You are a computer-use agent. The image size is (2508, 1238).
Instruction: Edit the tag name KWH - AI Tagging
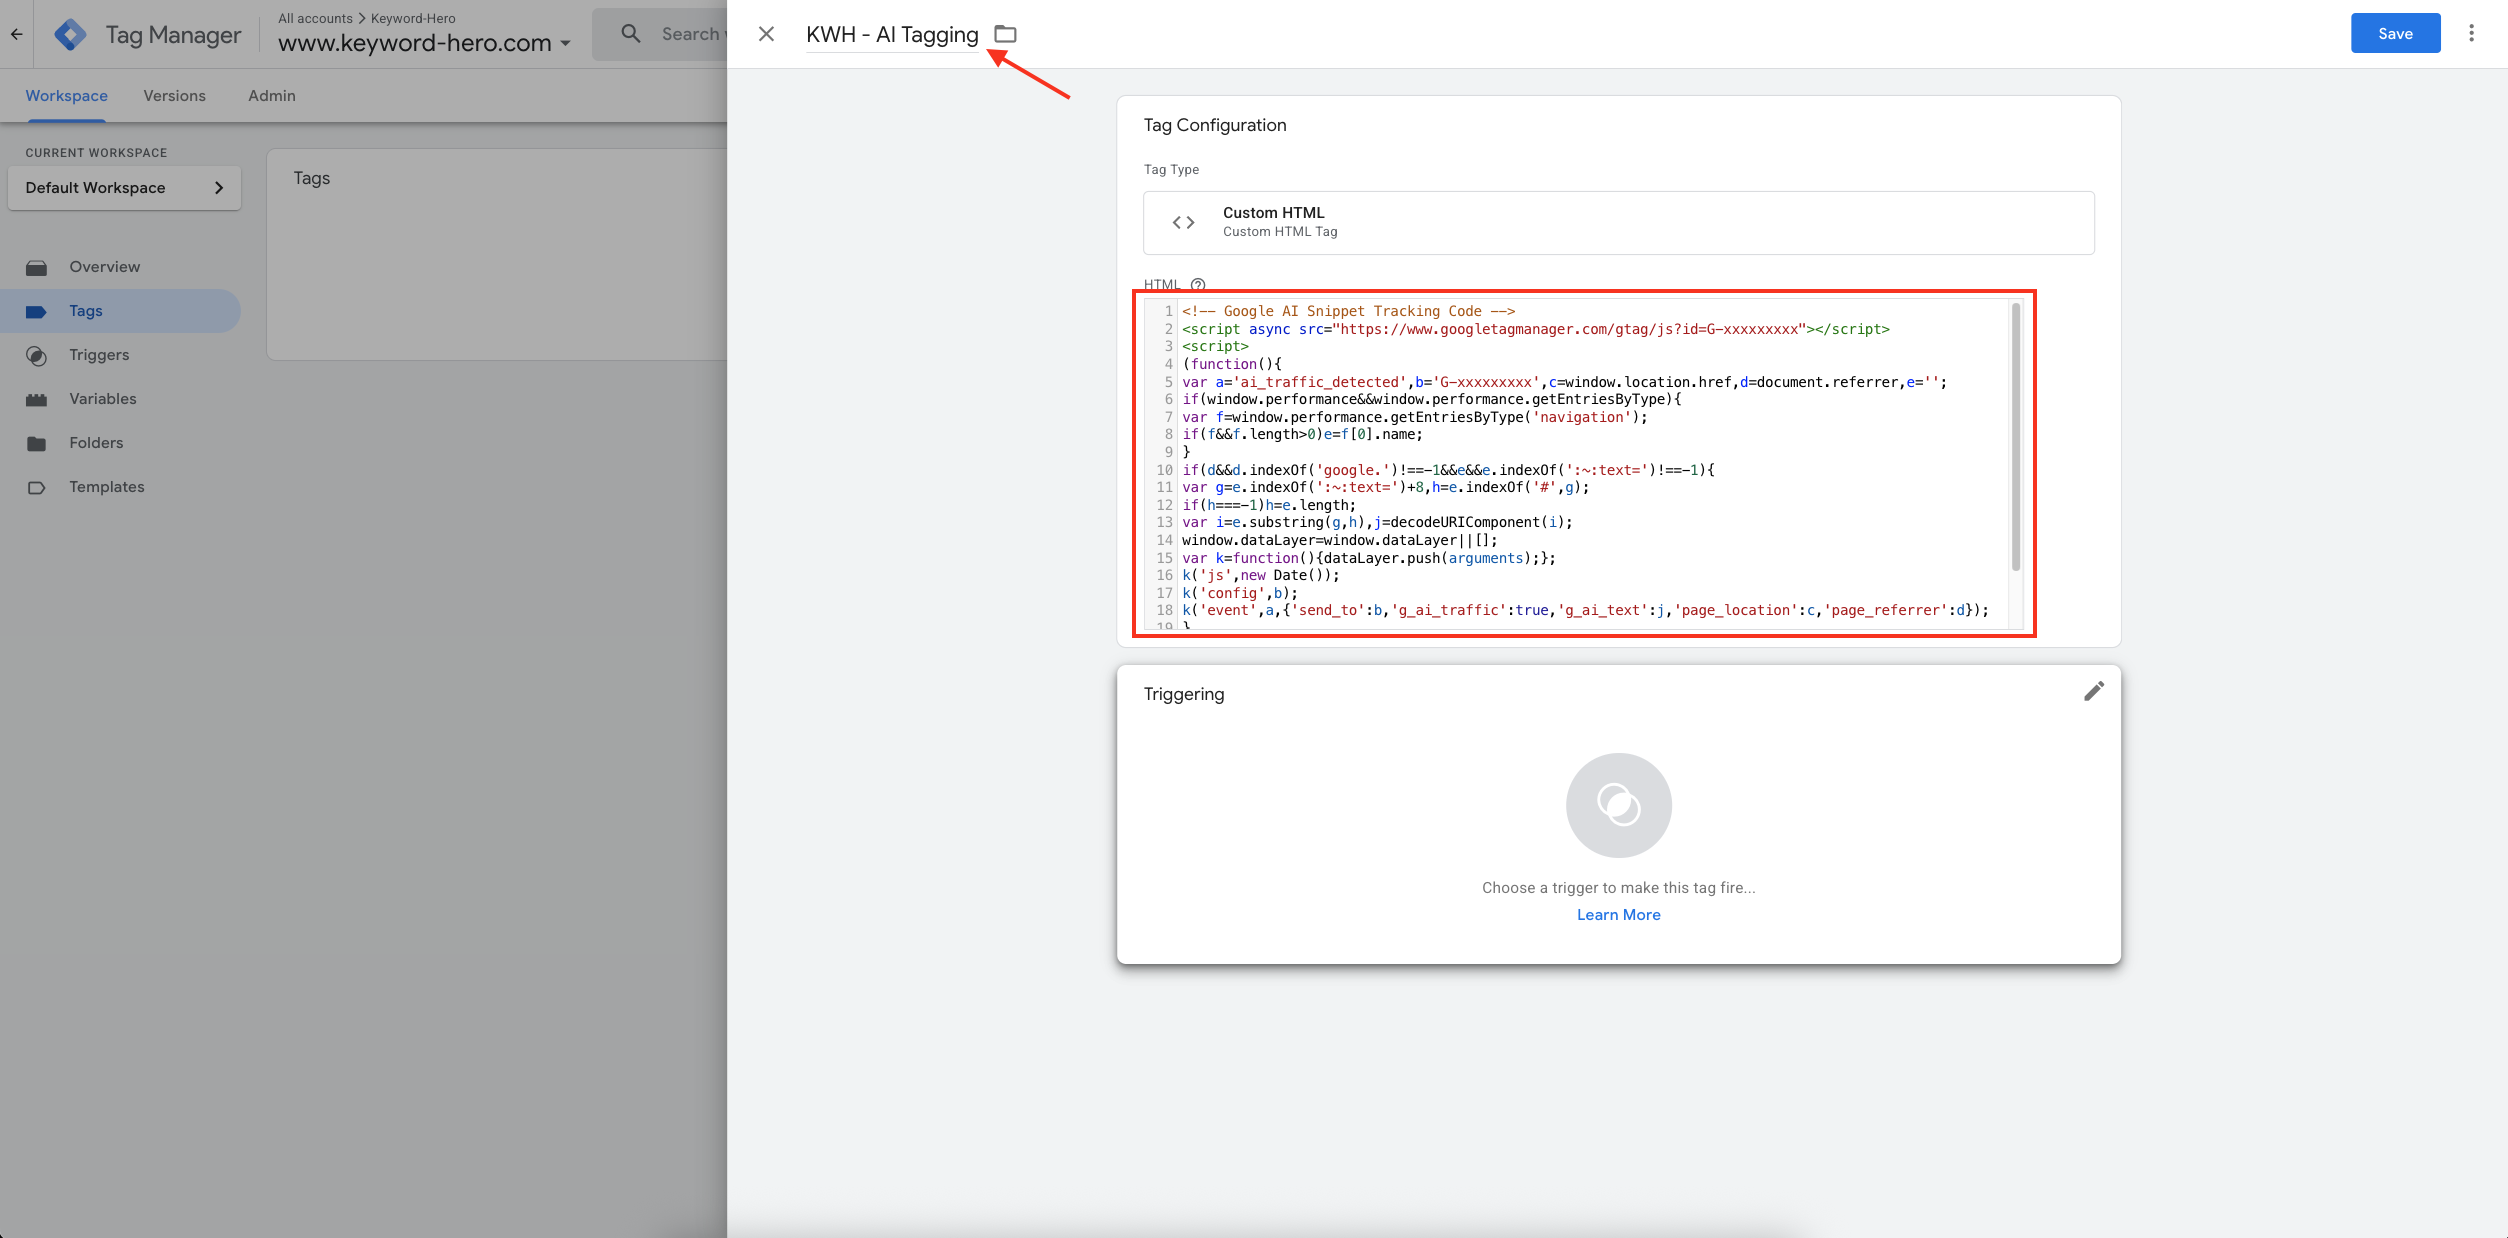pyautogui.click(x=892, y=34)
